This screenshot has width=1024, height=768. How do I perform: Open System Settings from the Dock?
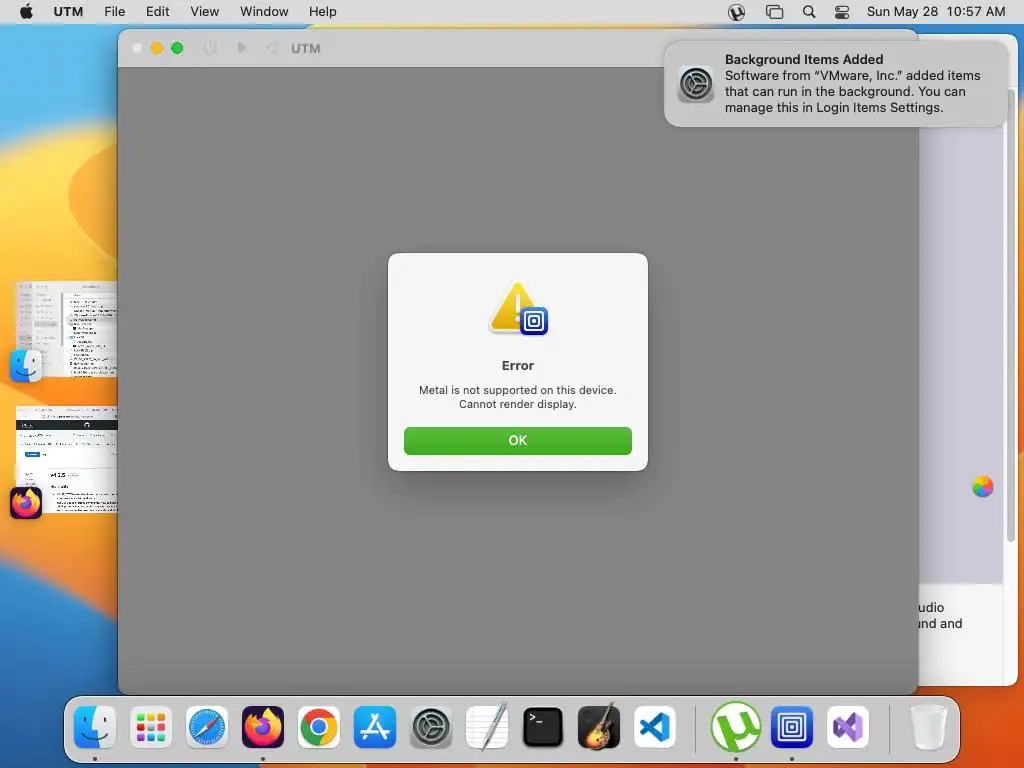point(431,727)
